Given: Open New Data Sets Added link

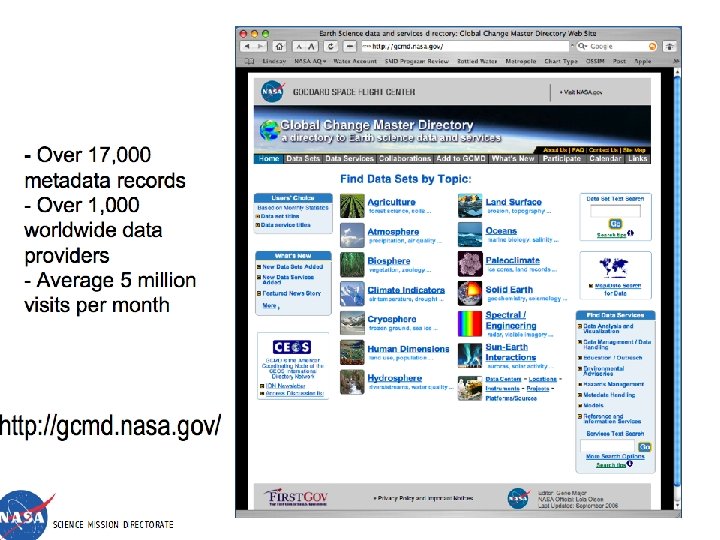Looking at the screenshot, I should point(292,267).
